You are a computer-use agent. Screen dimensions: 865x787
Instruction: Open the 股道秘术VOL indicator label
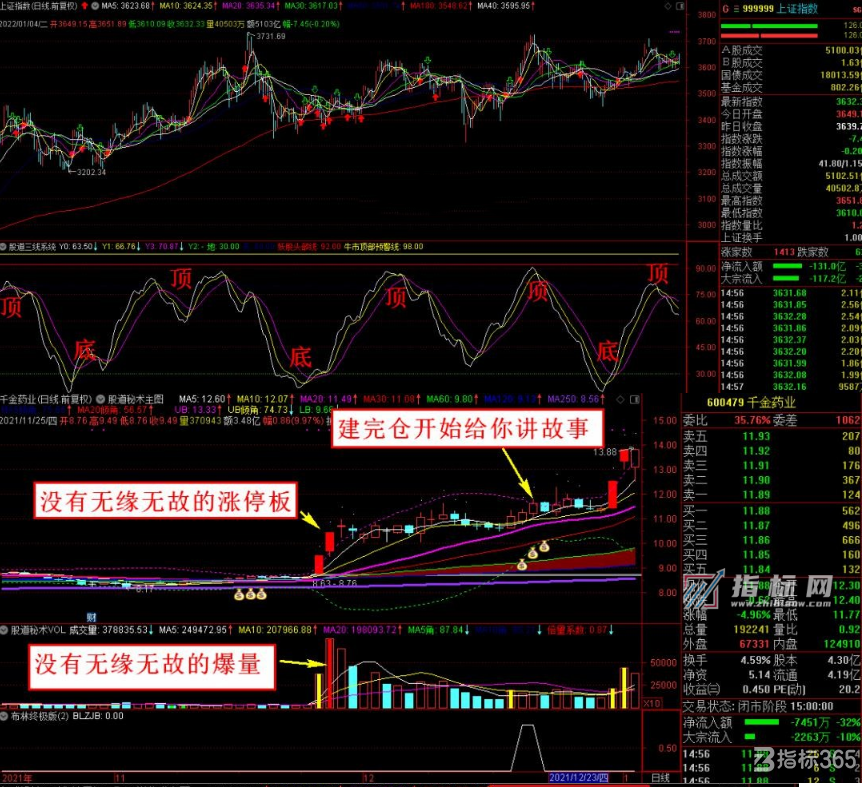[x=38, y=629]
